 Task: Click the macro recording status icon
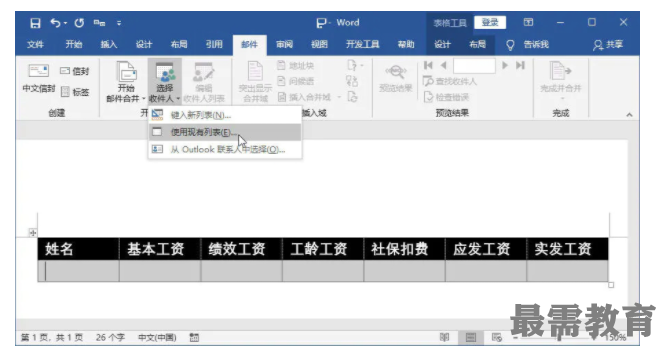(194, 337)
